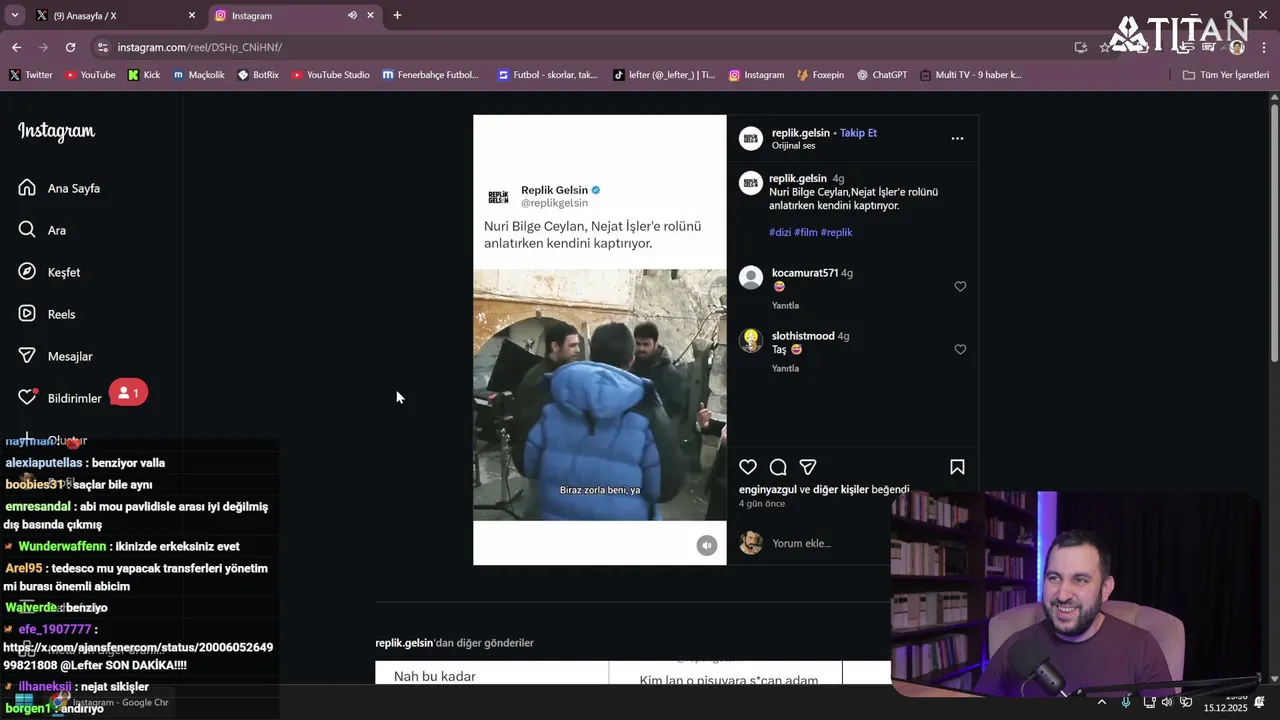Open ChatGPT bookmark
1280x720 pixels.
(882, 75)
